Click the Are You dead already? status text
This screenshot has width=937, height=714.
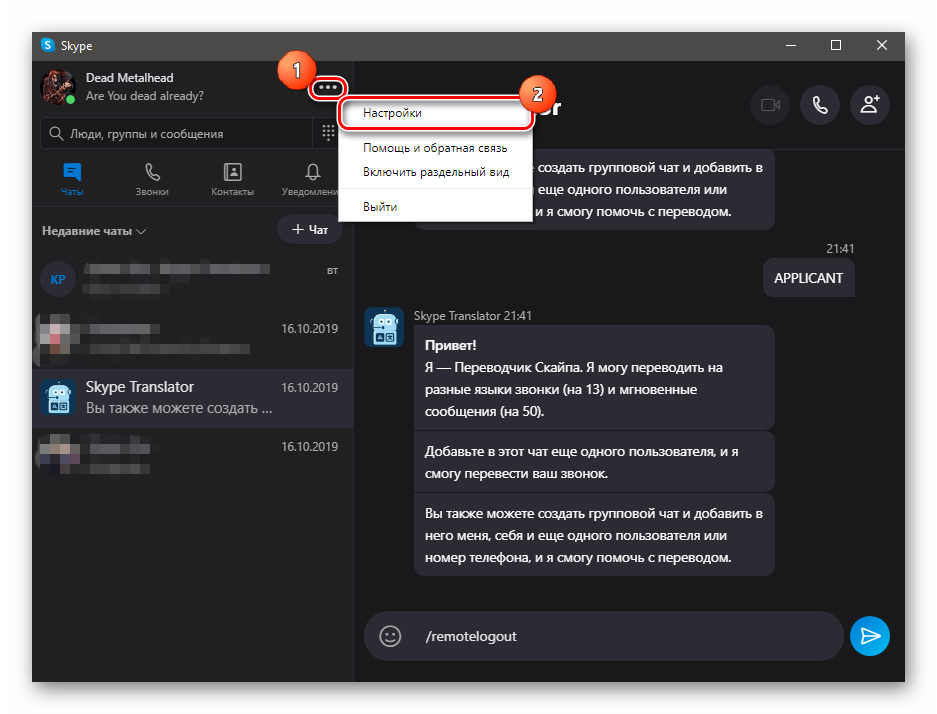(x=145, y=96)
